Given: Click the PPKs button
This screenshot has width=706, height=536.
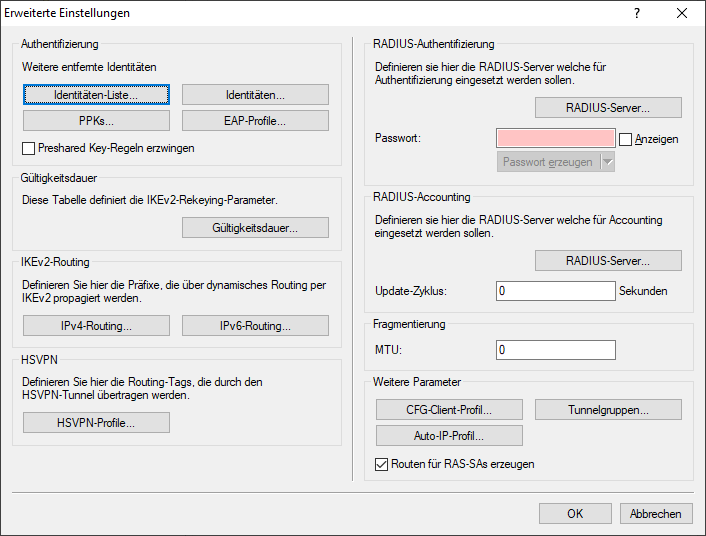Looking at the screenshot, I should point(96,121).
